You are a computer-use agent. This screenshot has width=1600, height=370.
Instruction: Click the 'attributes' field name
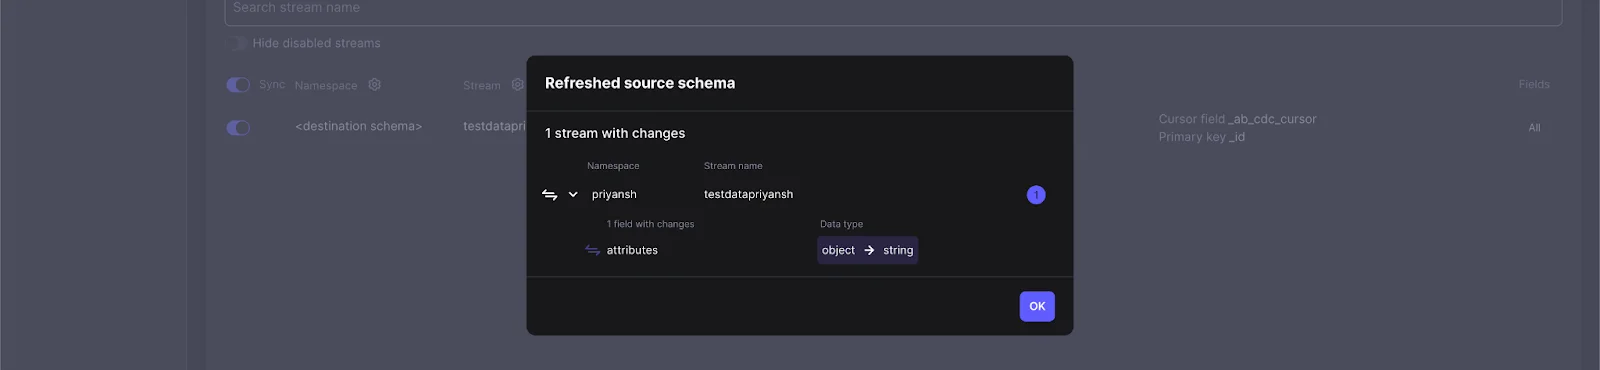point(632,250)
